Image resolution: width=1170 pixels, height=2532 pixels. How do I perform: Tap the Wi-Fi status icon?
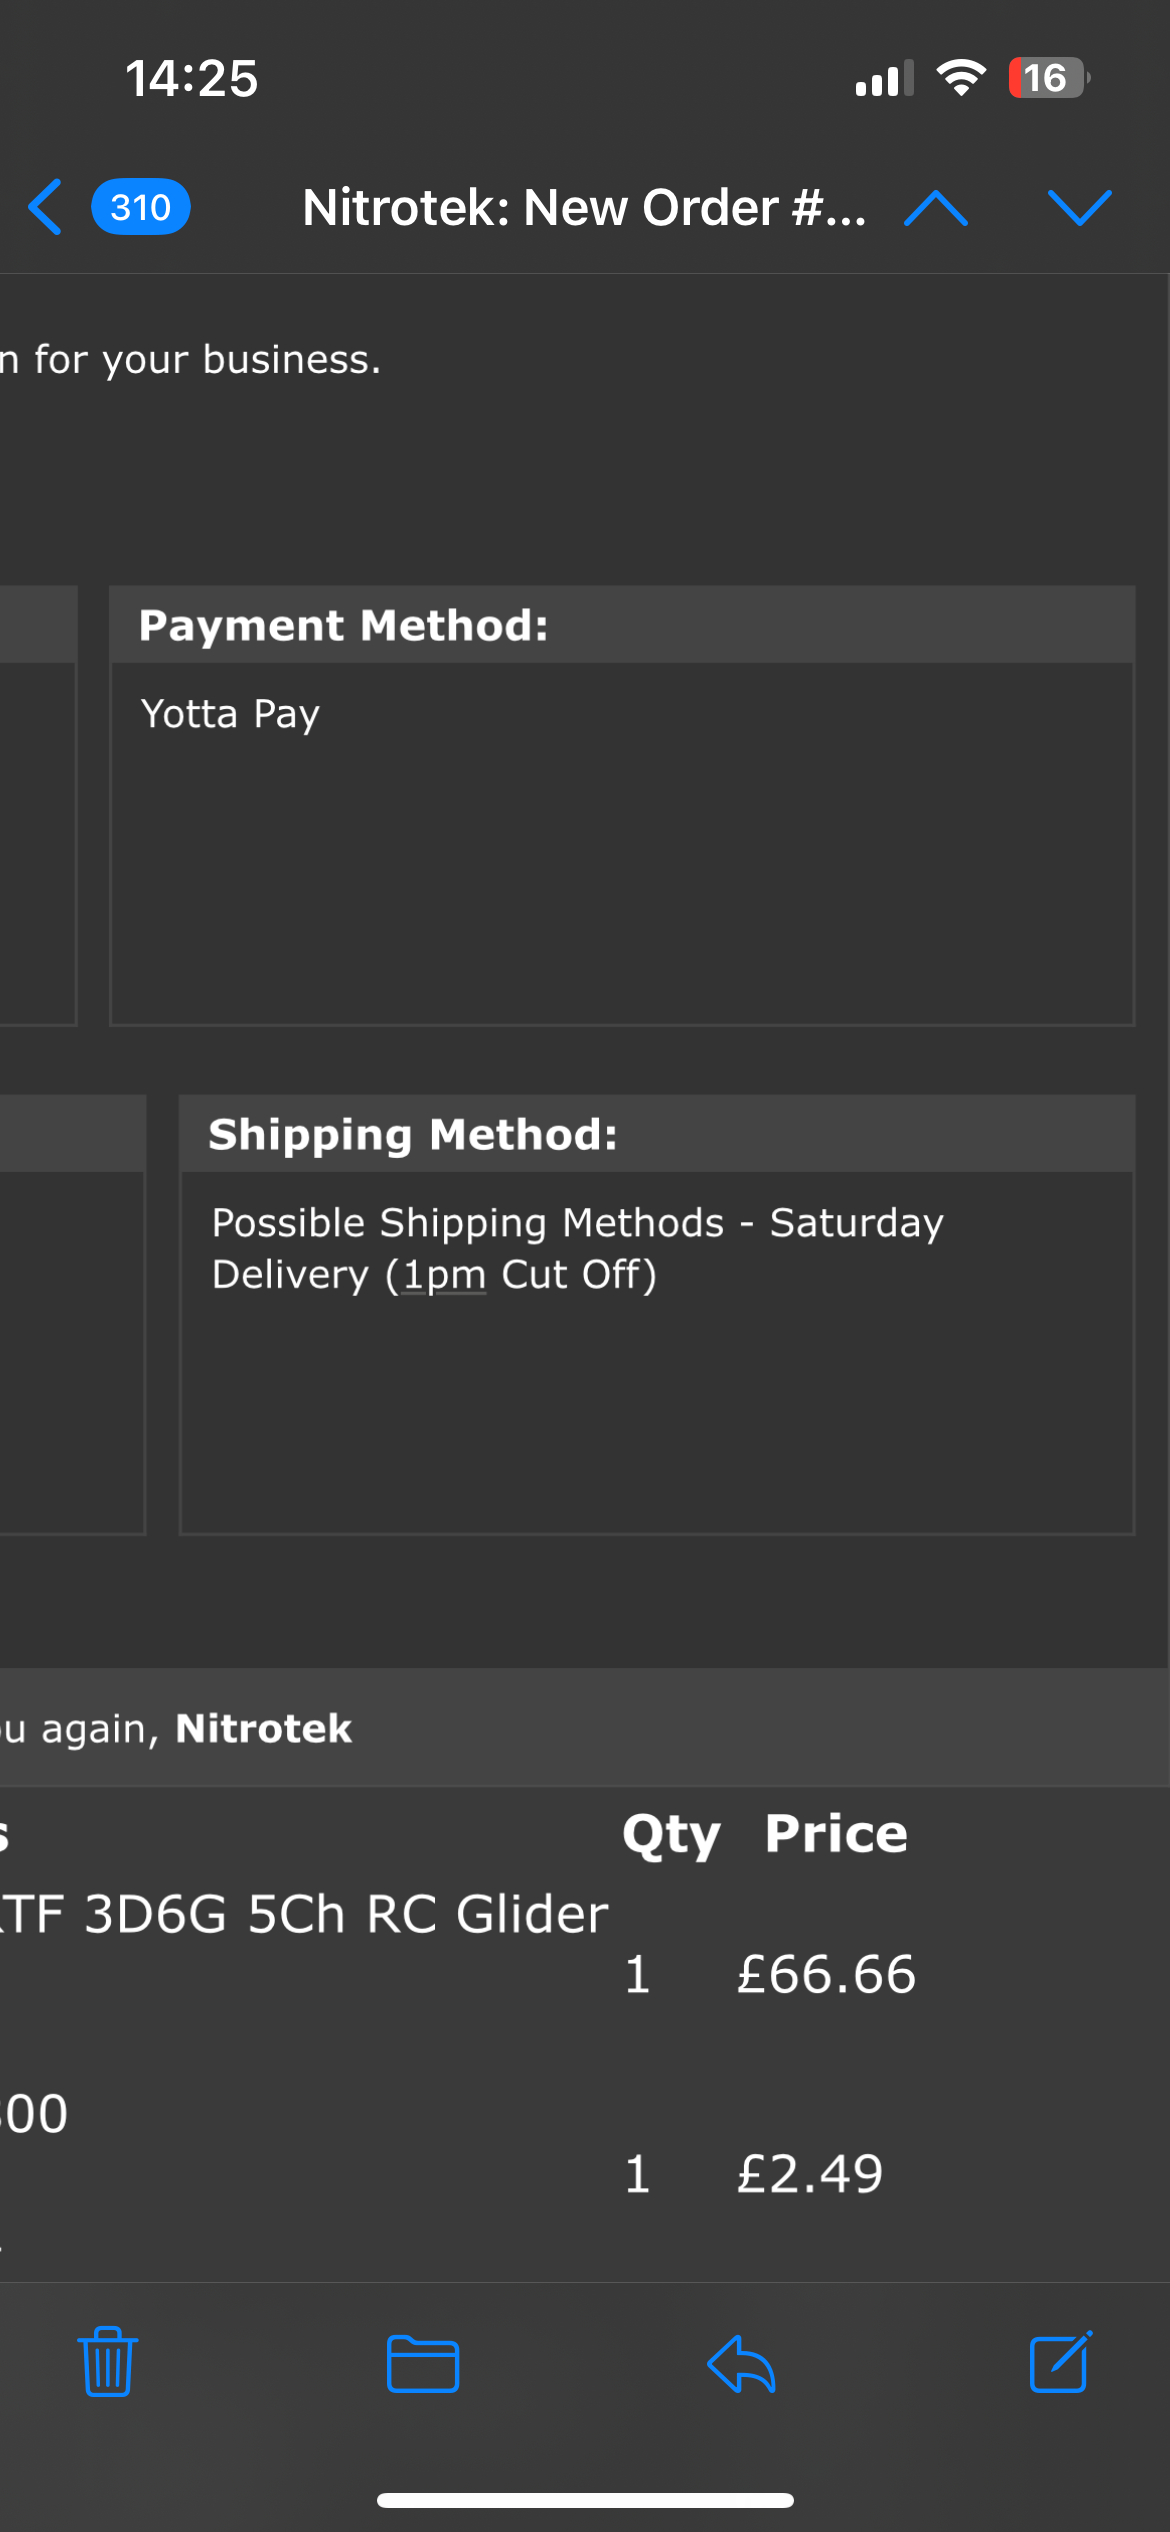960,77
